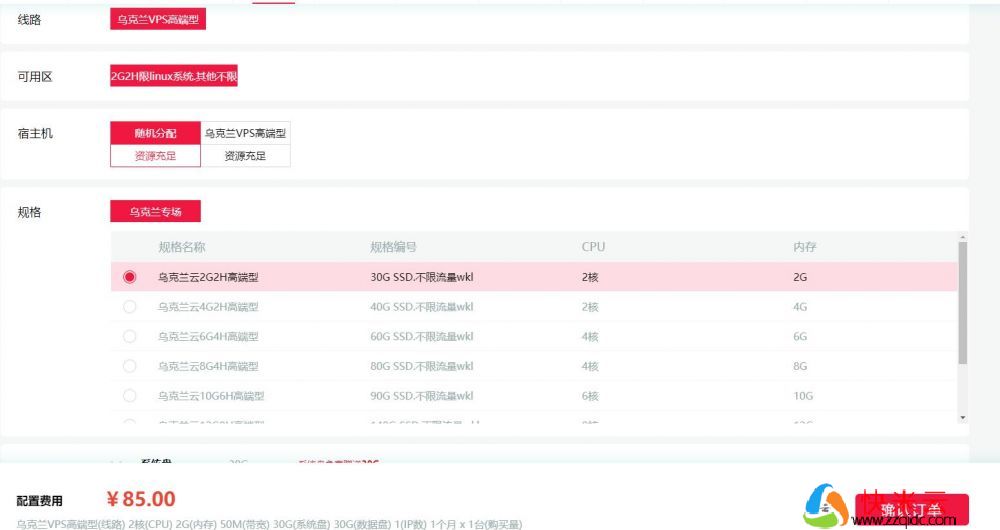This screenshot has height=530, width=1000.
Task: Open the 乌克兰专场 spec tab
Action: click(155, 211)
